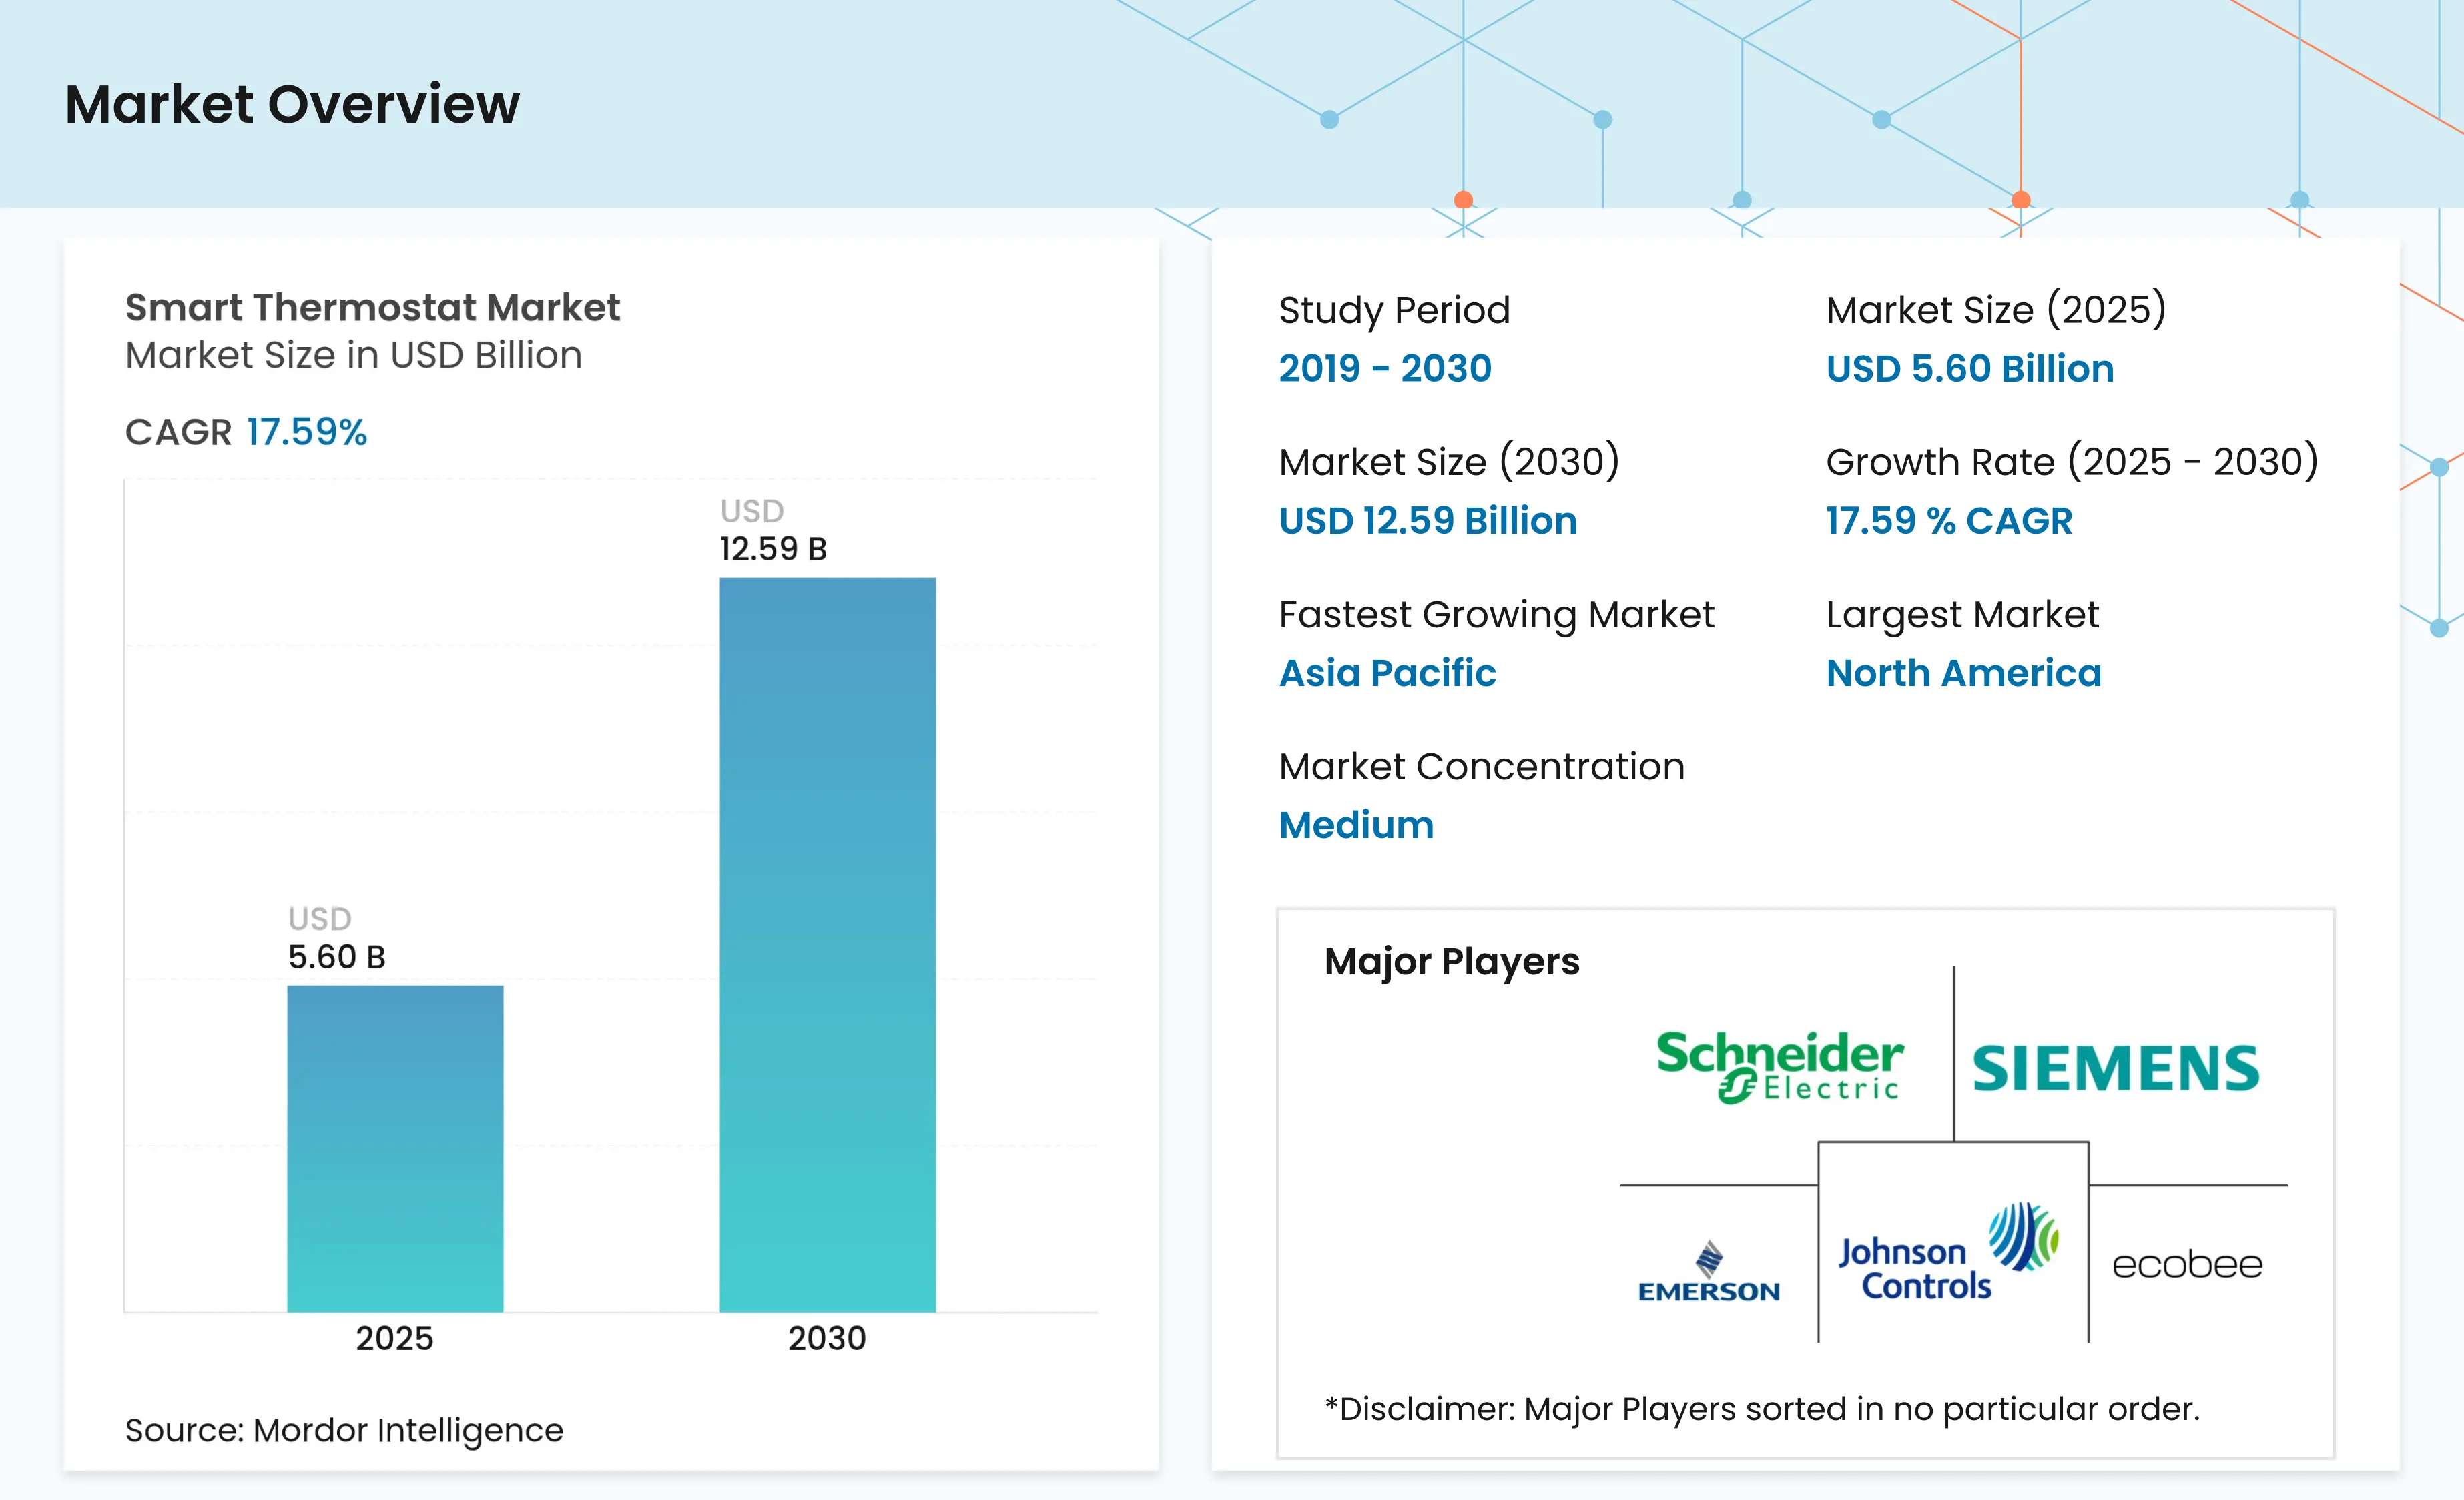Screen dimensions: 2464x1500
Task: Click the '17.59 % CAGR' value
Action: [1949, 520]
